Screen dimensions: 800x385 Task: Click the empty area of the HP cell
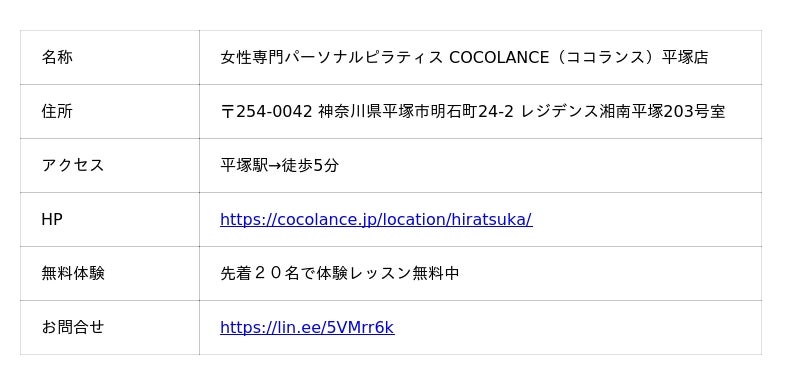pyautogui.click(x=647, y=220)
